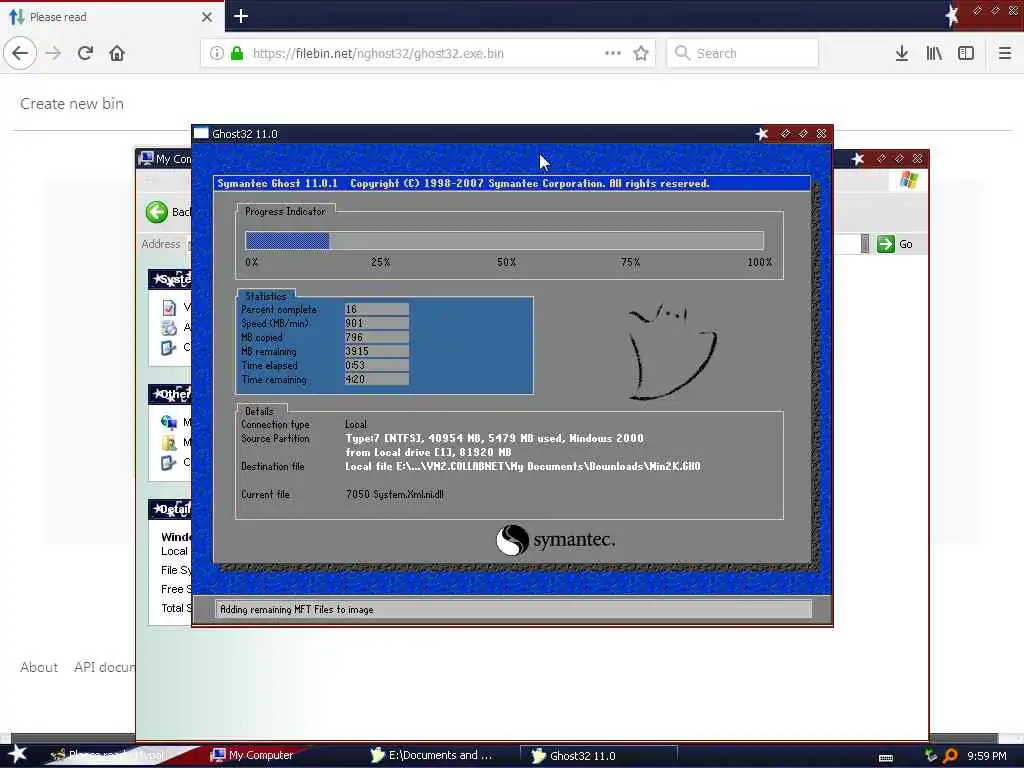Viewport: 1024px width, 768px height.
Task: Close the 'Please read' tab
Action: (206, 17)
